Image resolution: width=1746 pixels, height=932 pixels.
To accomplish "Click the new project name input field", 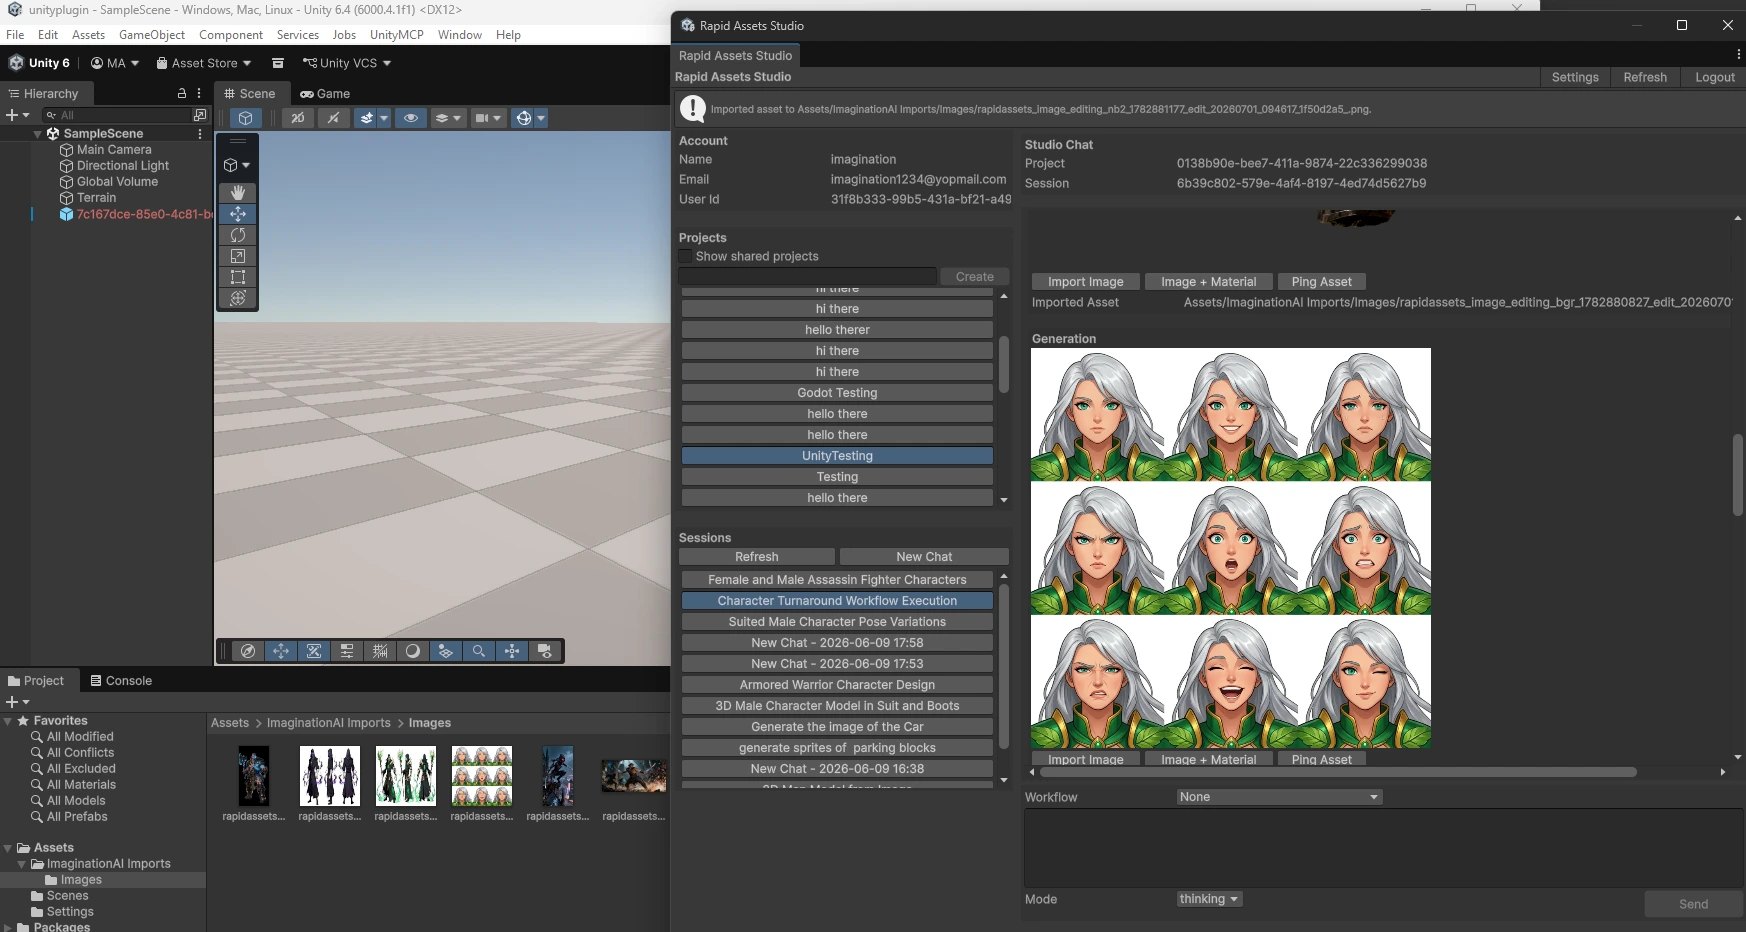I will tap(808, 277).
